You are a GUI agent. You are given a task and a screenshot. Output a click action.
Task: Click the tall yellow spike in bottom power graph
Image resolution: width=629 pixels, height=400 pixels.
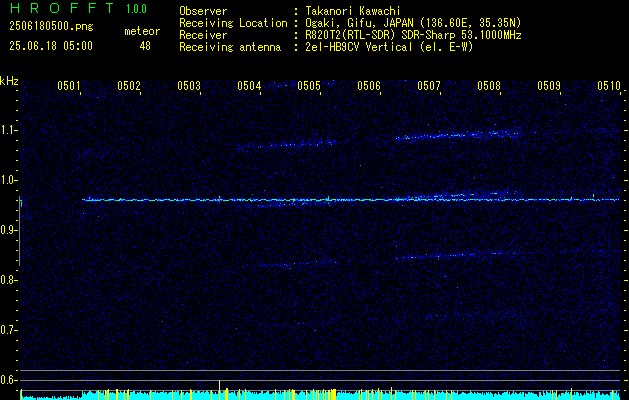tap(219, 389)
